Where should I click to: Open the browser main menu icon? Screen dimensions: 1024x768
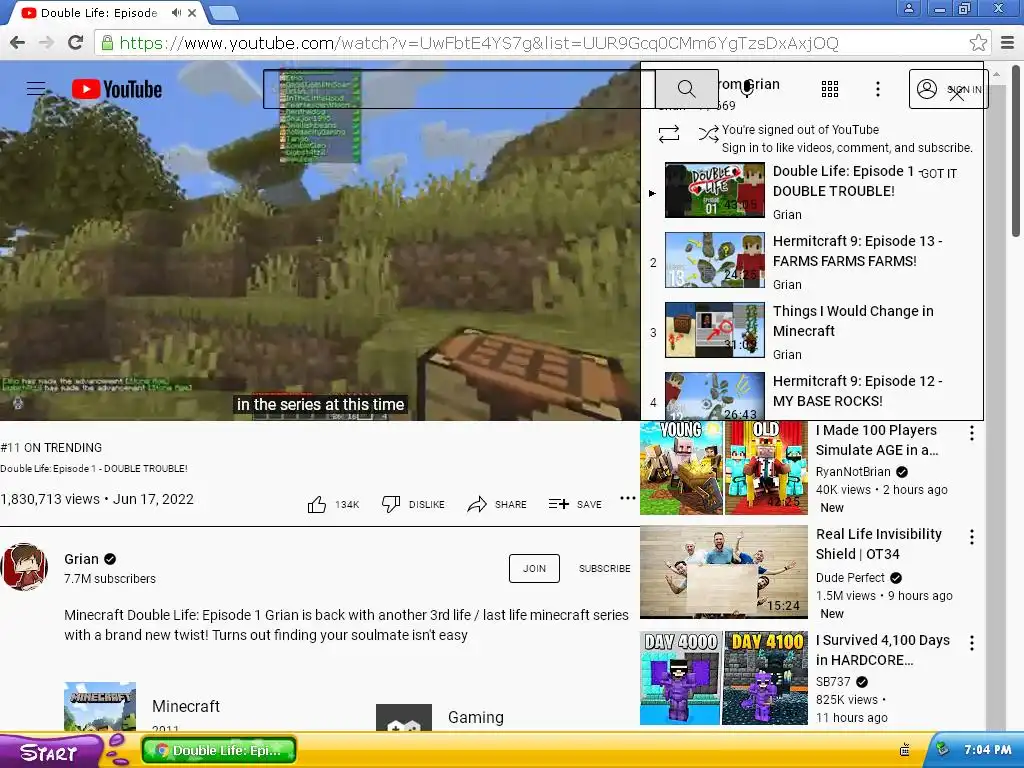pos(1008,43)
